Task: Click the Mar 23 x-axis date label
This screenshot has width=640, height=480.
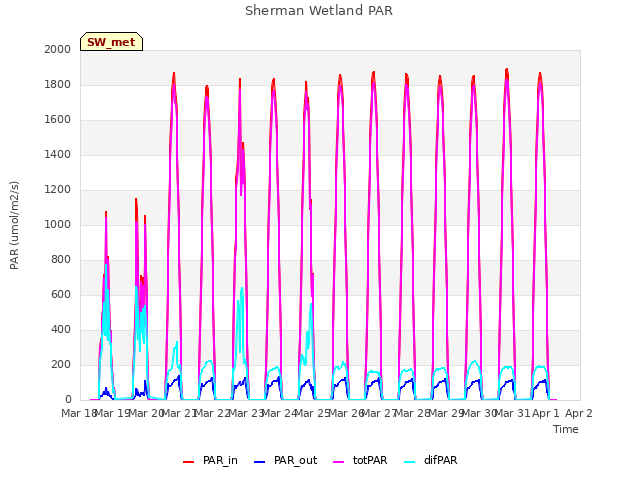Action: click(246, 413)
